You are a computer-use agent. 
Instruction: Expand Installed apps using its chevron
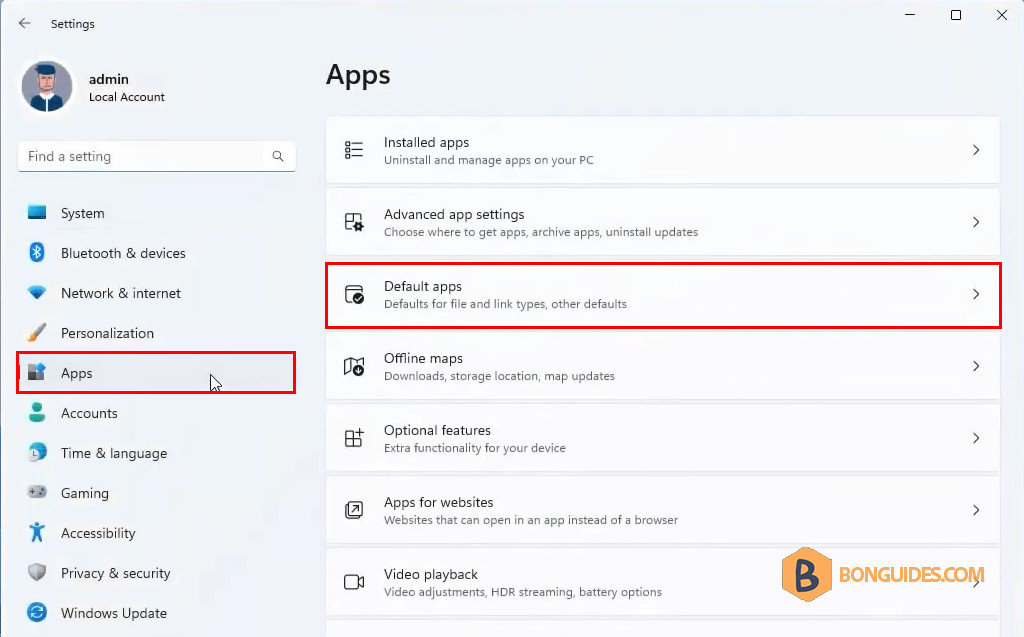tap(976, 150)
